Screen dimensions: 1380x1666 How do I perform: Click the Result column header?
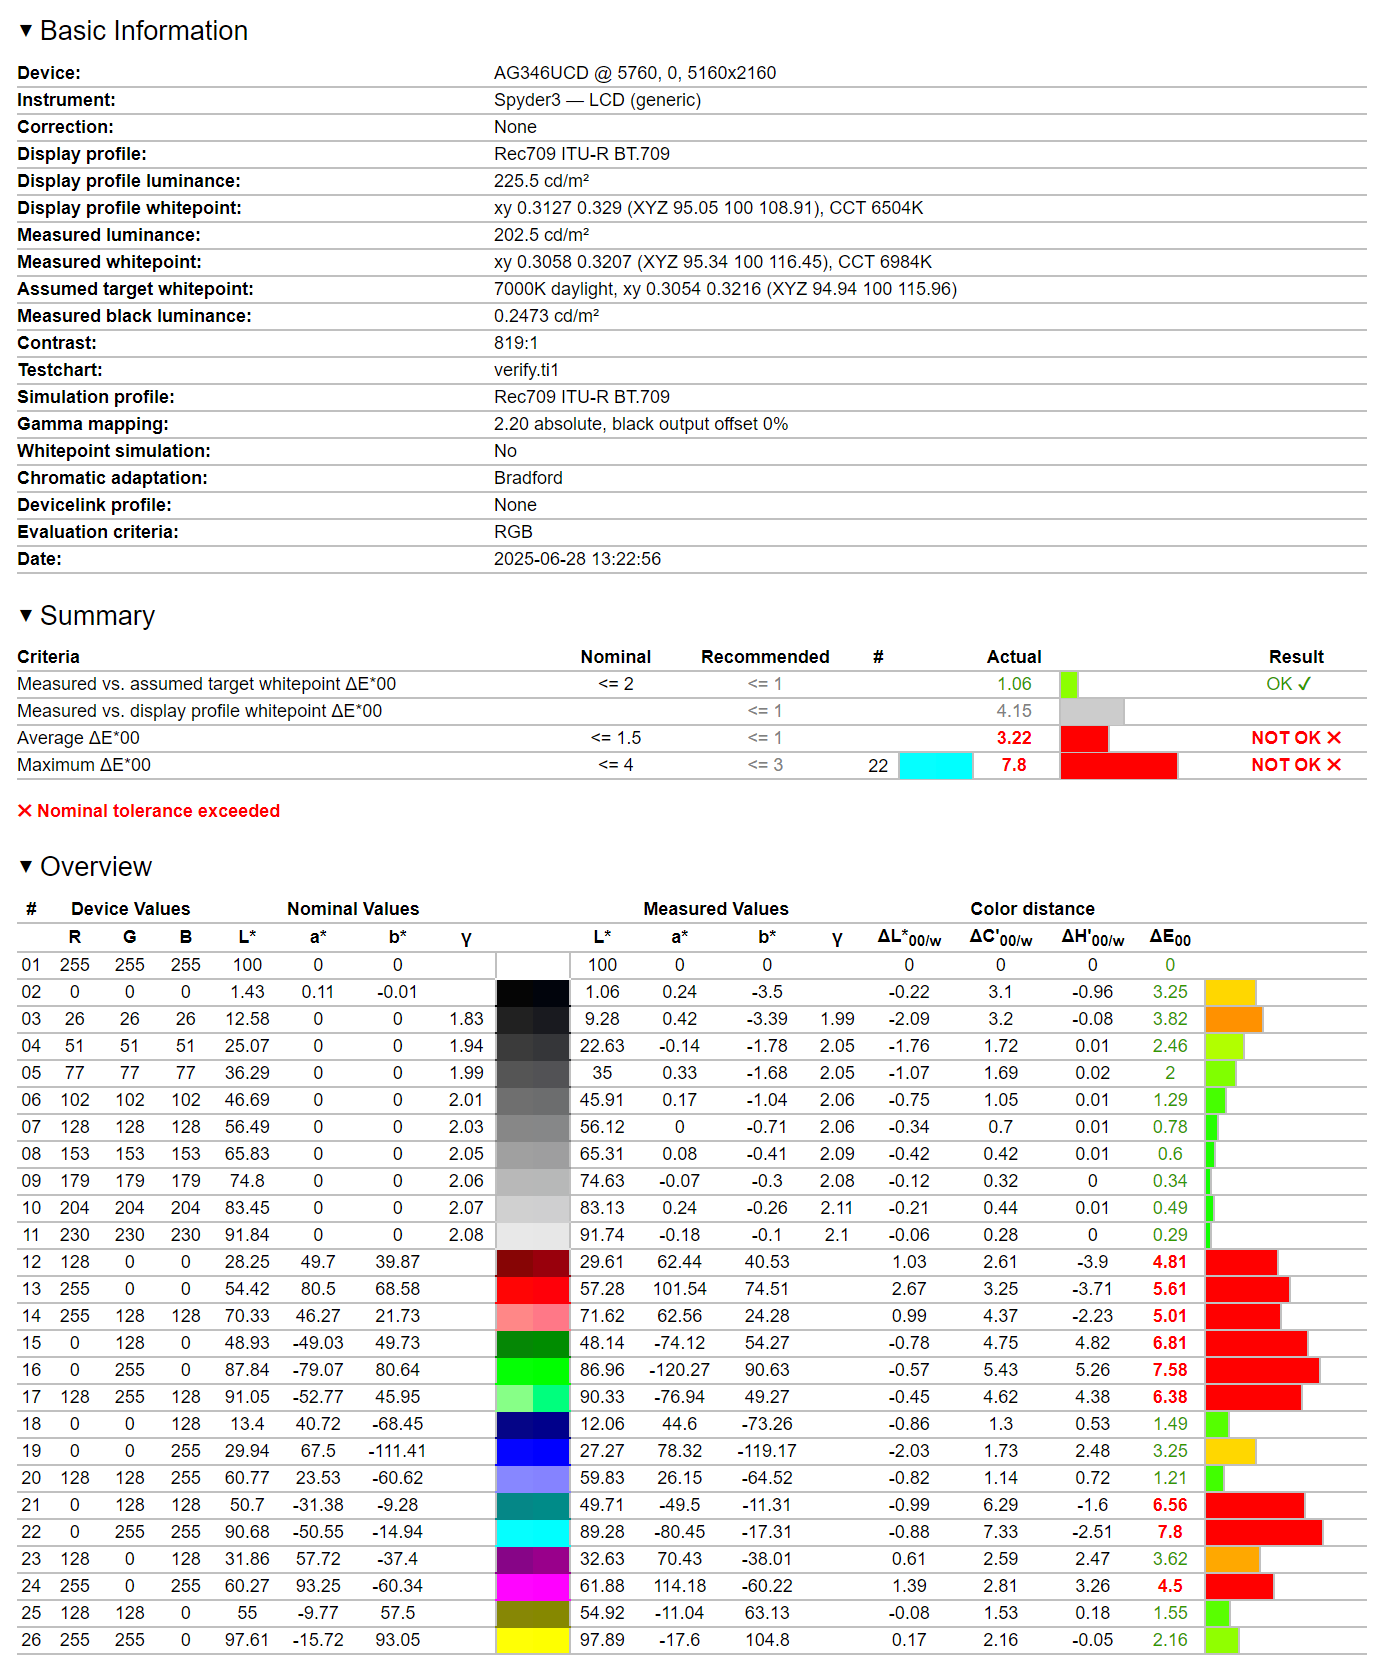(x=1295, y=657)
